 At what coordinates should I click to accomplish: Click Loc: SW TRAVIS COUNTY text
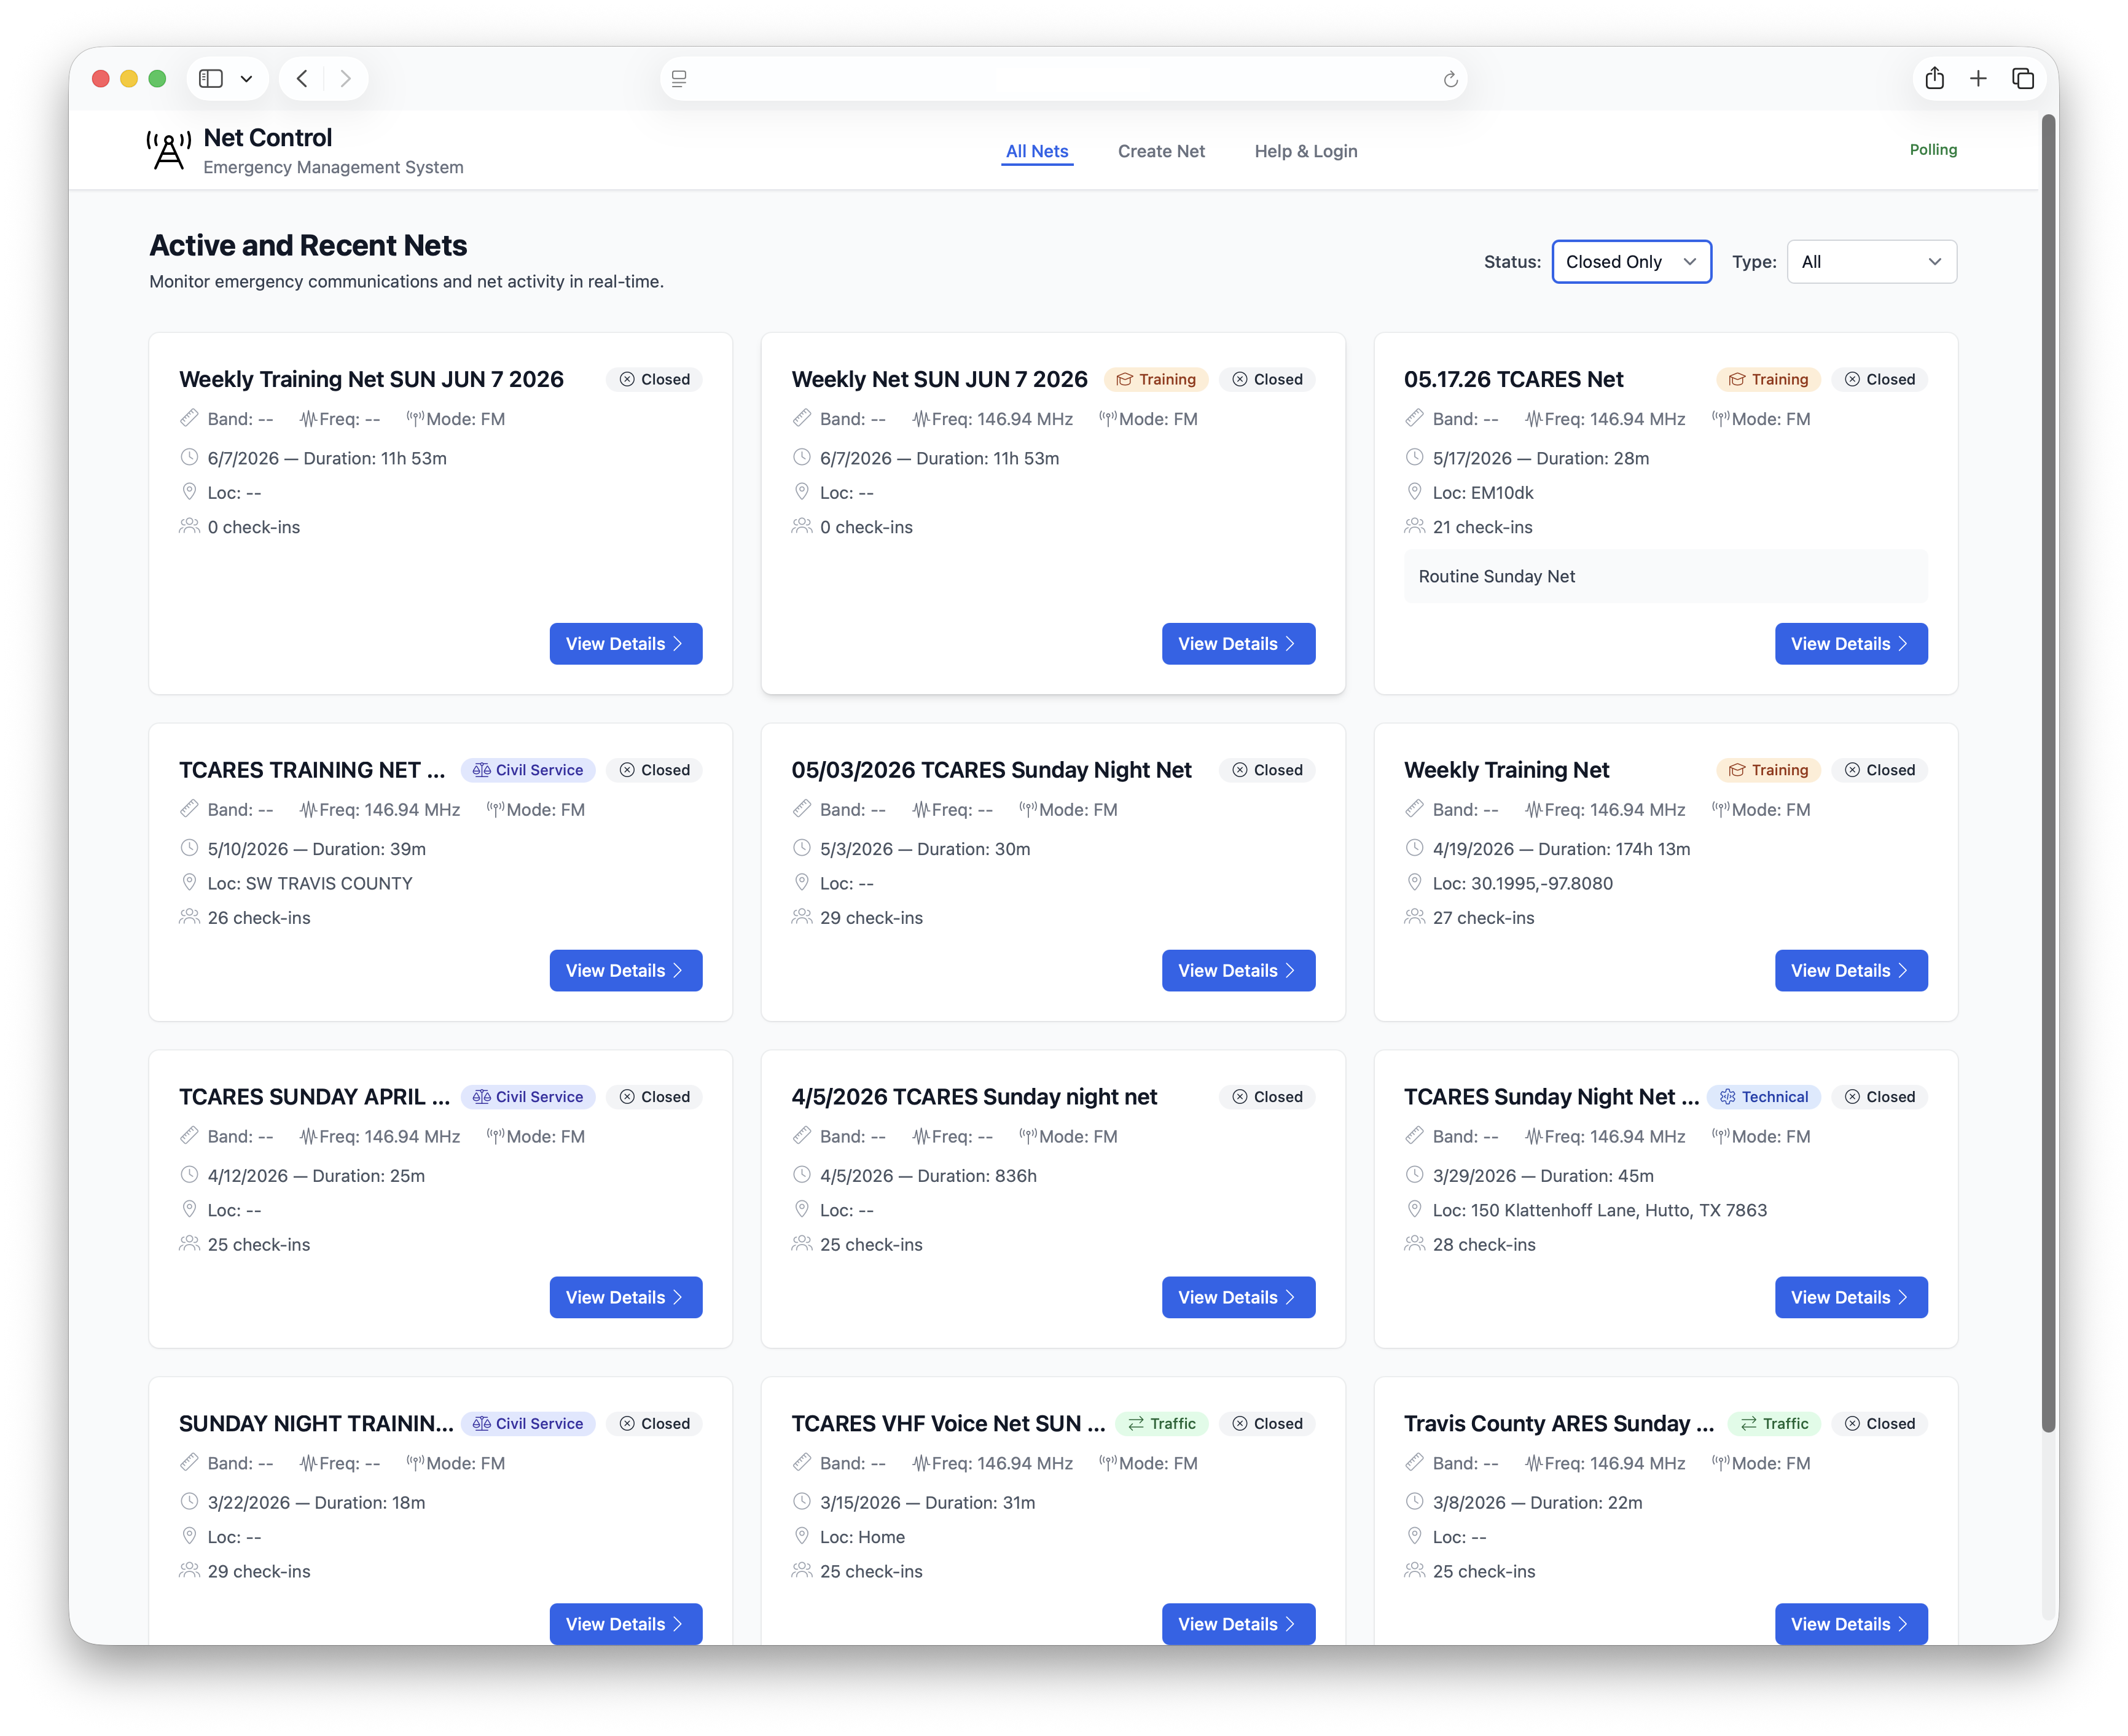point(310,883)
